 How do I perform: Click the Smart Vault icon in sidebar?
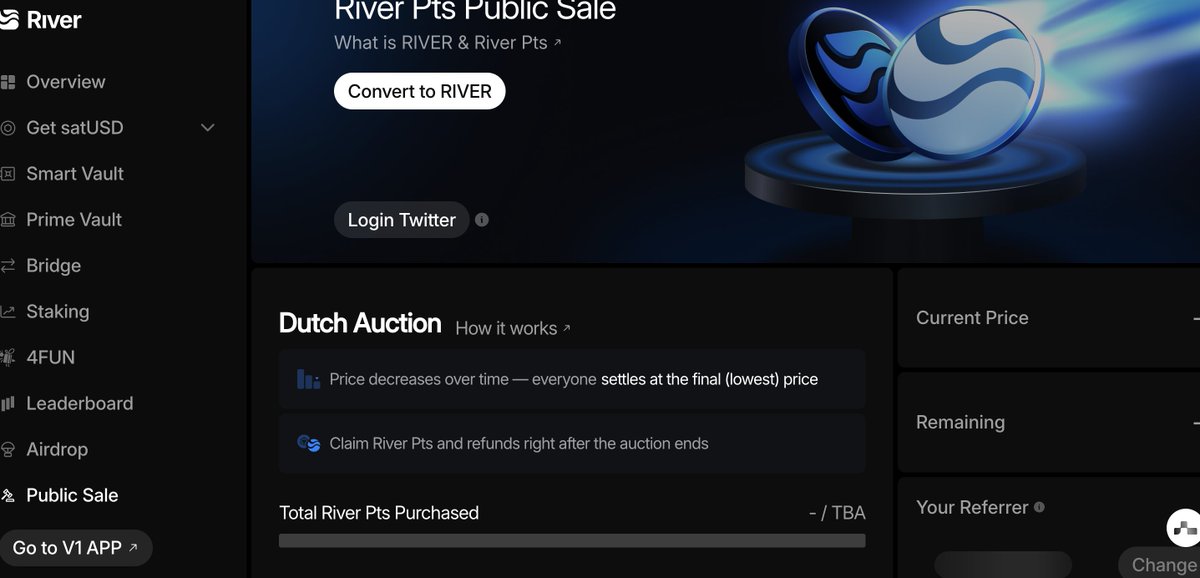point(8,174)
